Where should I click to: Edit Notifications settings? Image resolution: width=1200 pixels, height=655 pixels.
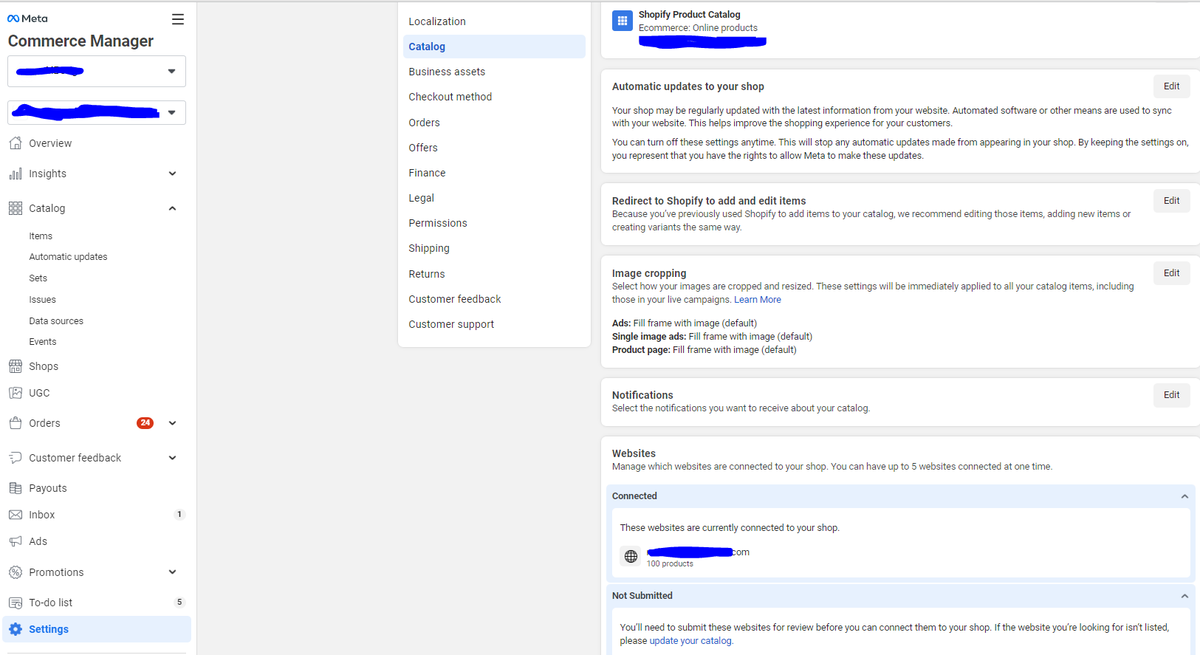tap(1171, 395)
